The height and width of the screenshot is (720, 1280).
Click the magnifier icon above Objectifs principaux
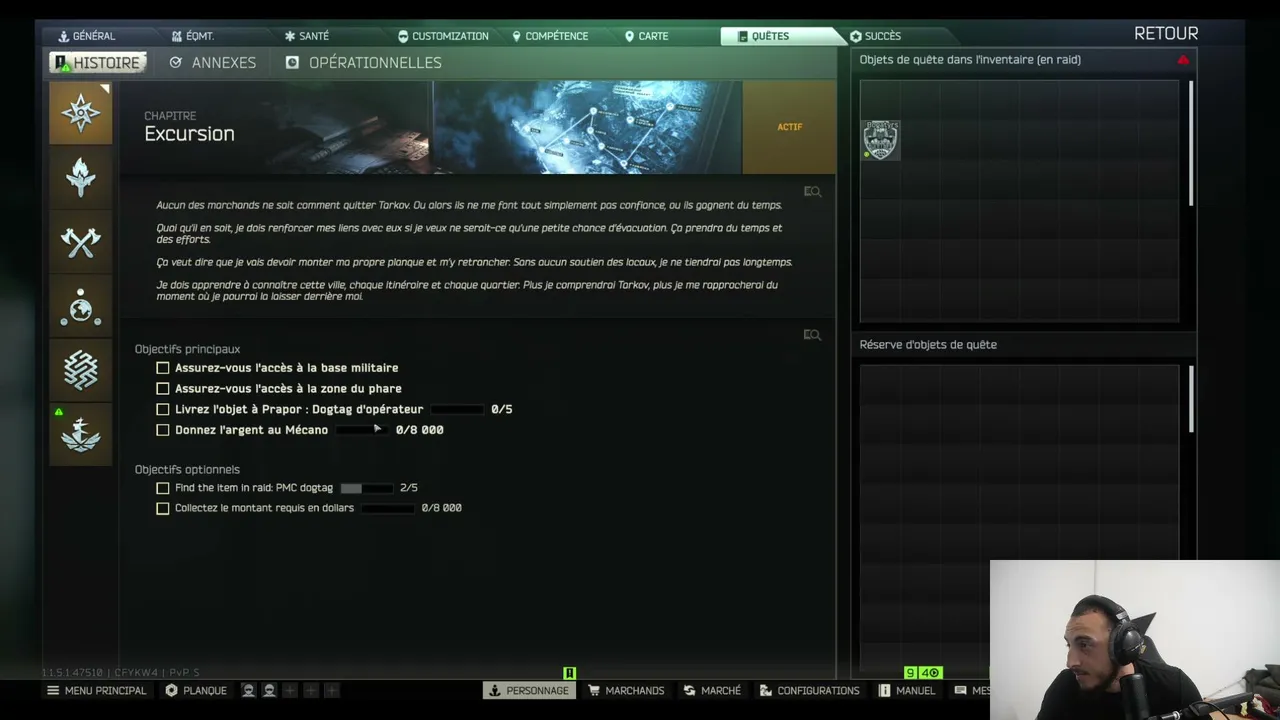(812, 335)
